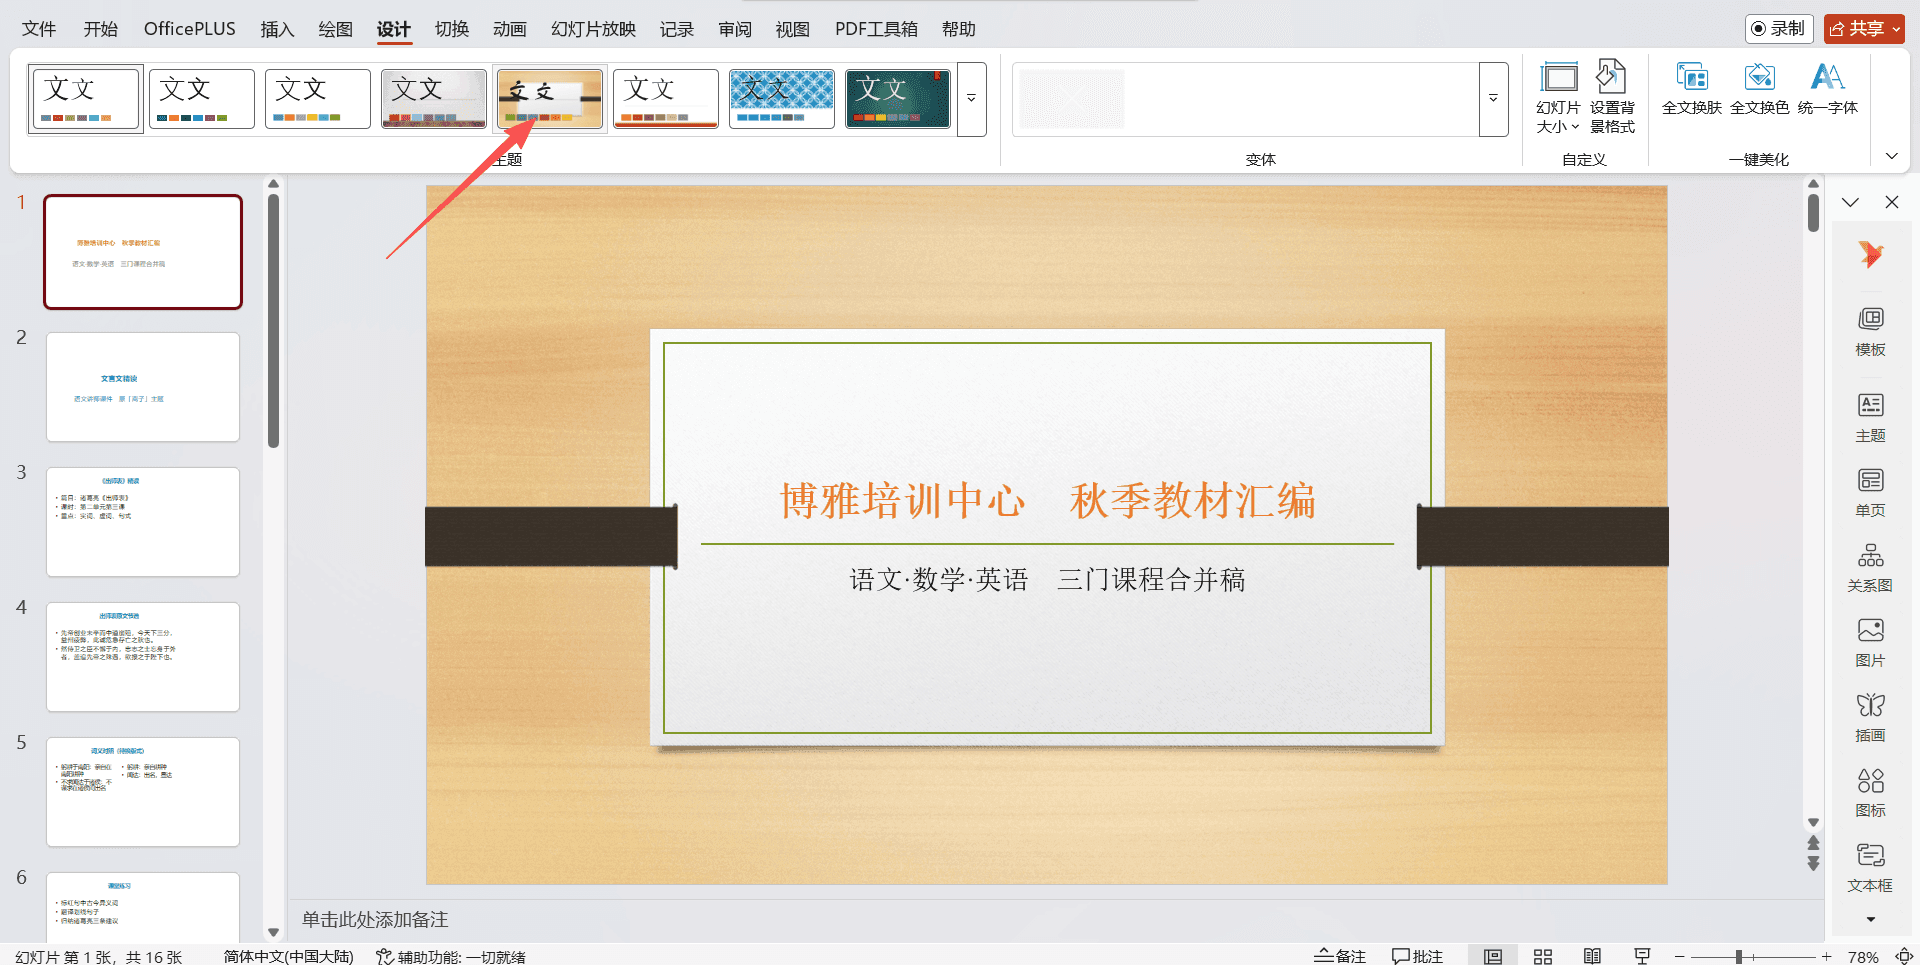Screen dimensions: 1920x965
Task: Switch to slide sorter view
Action: (x=1543, y=956)
